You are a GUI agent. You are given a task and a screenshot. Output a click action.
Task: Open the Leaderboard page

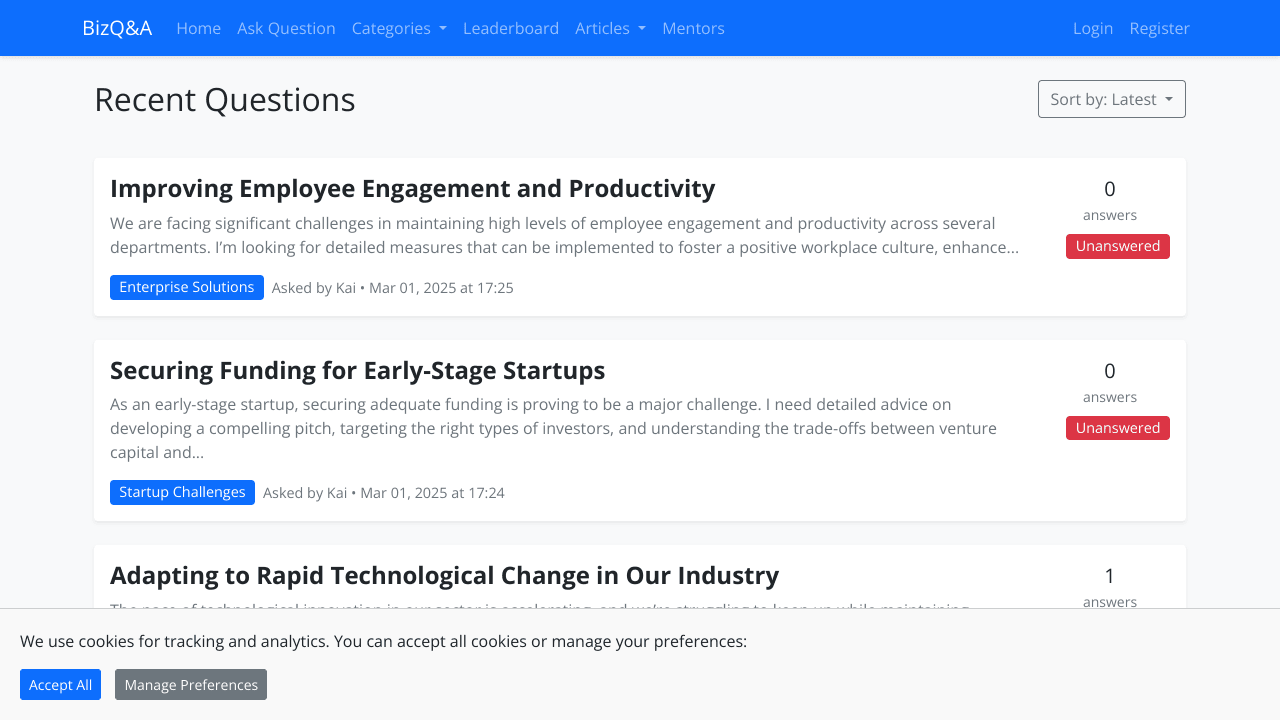tap(511, 28)
